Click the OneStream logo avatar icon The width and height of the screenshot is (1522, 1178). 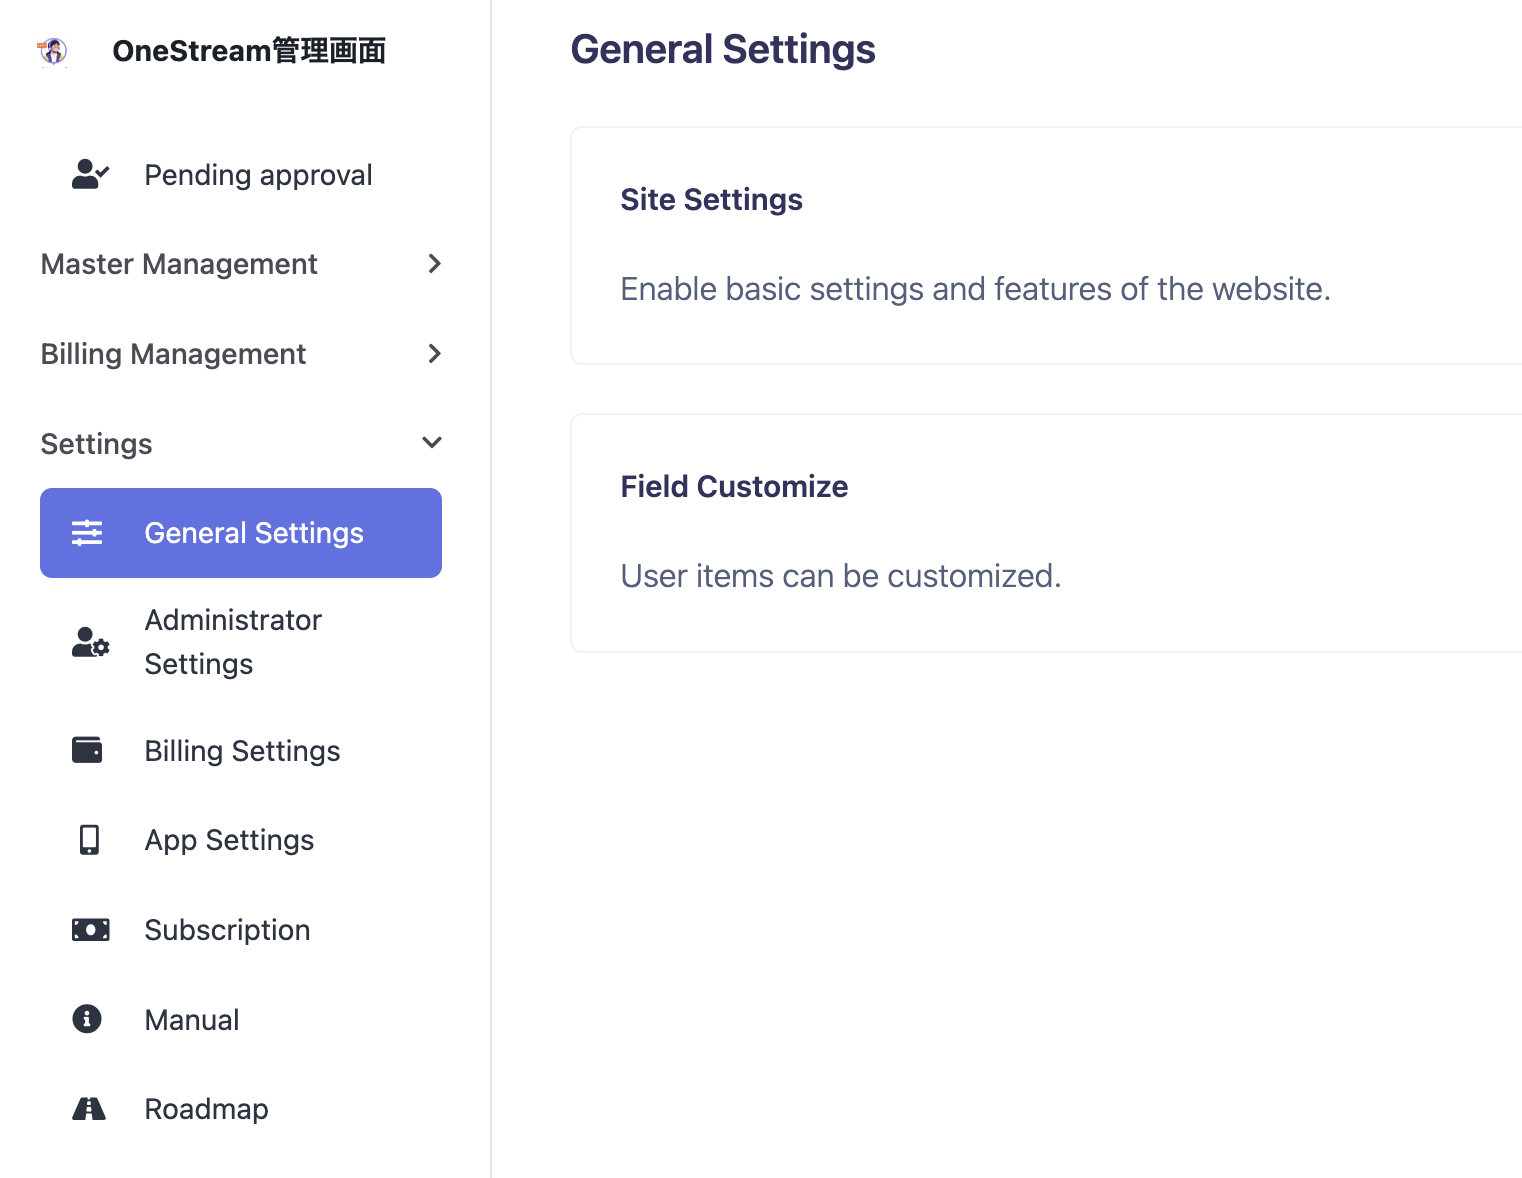(x=53, y=51)
